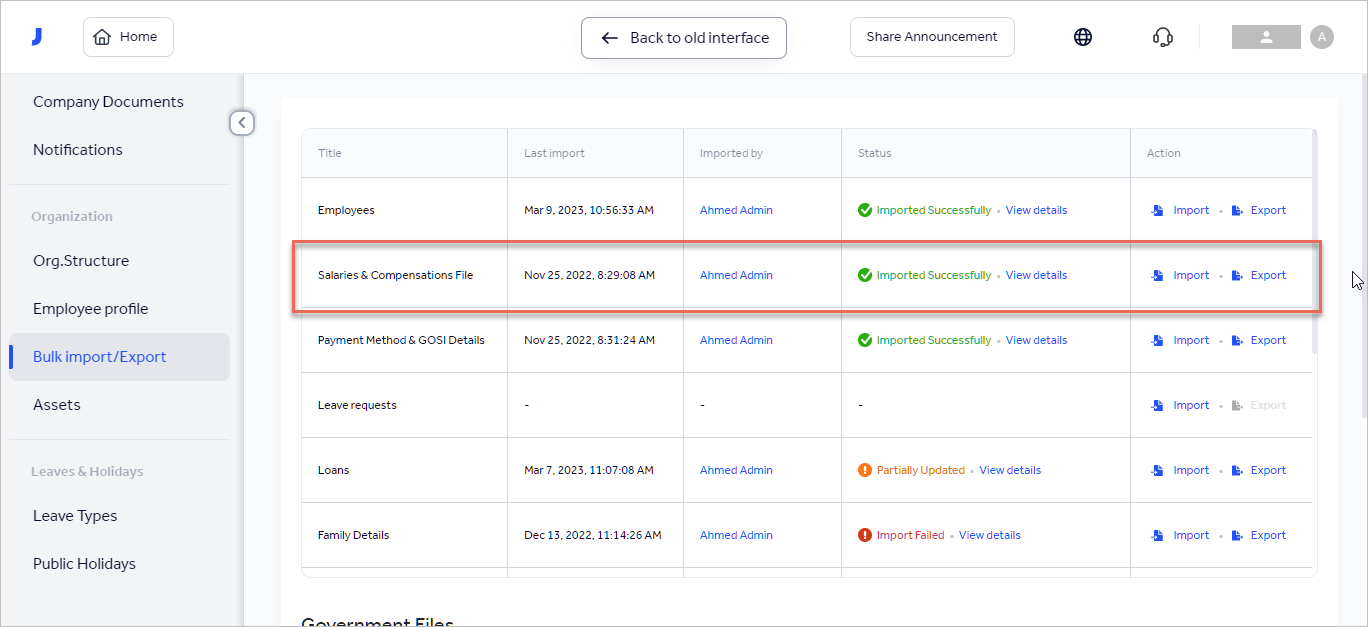Image resolution: width=1368 pixels, height=627 pixels.
Task: Open the profile avatar circle
Action: pos(1322,36)
